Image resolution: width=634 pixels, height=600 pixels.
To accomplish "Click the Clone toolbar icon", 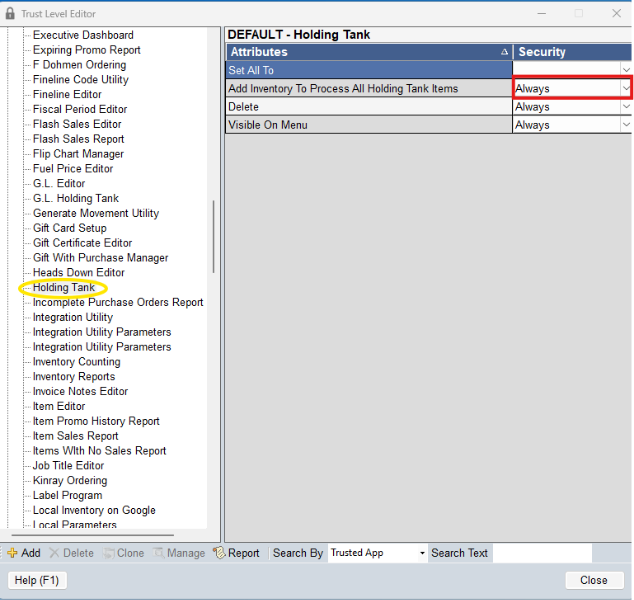I will [x=108, y=553].
